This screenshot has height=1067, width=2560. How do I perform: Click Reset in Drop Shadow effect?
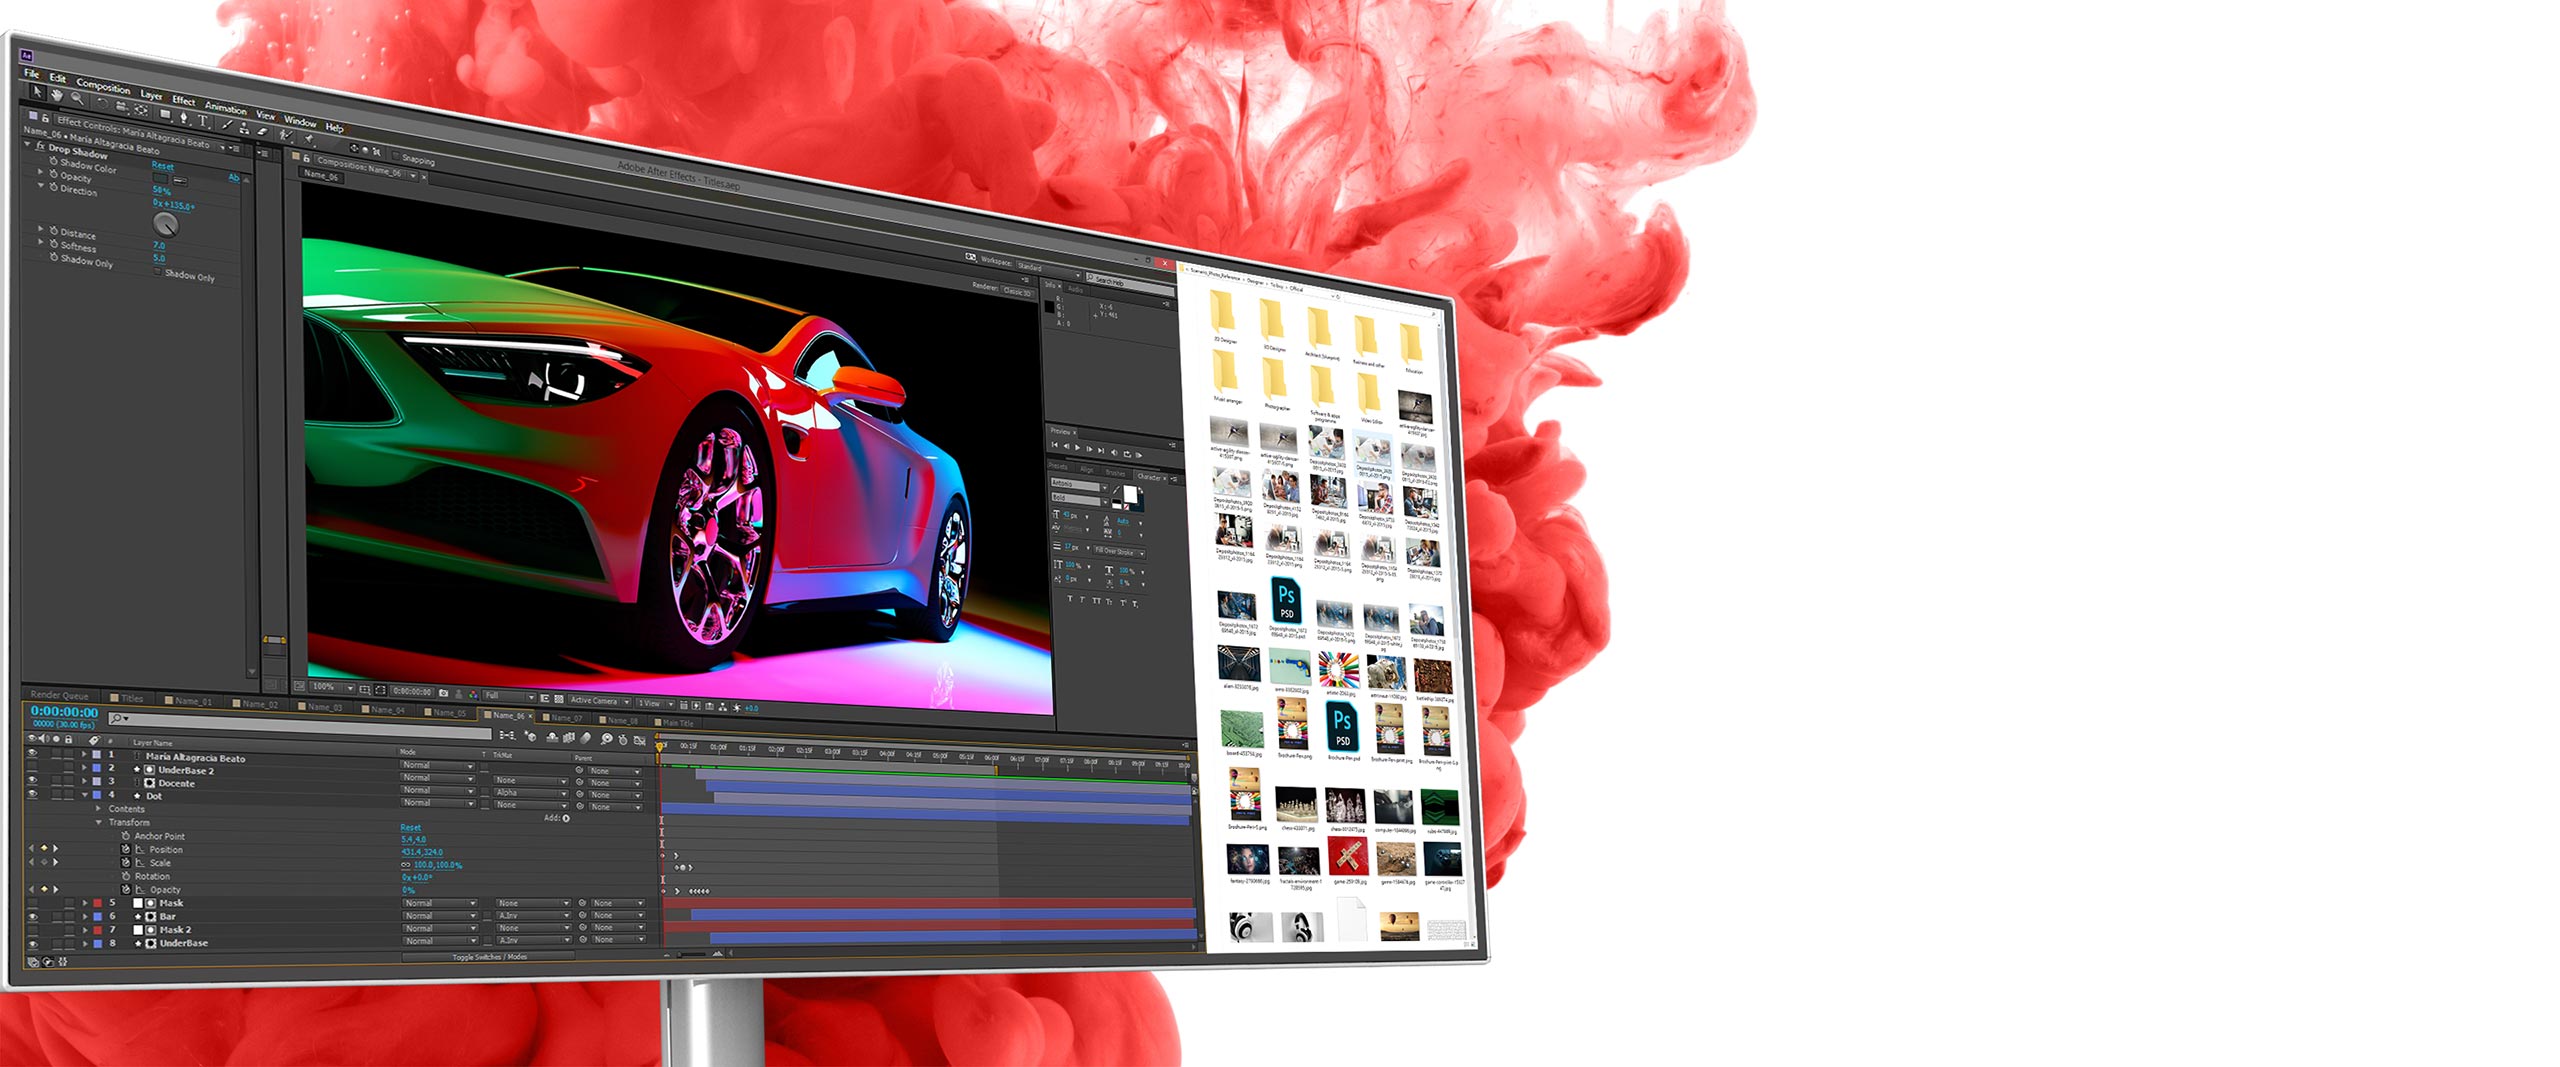162,166
